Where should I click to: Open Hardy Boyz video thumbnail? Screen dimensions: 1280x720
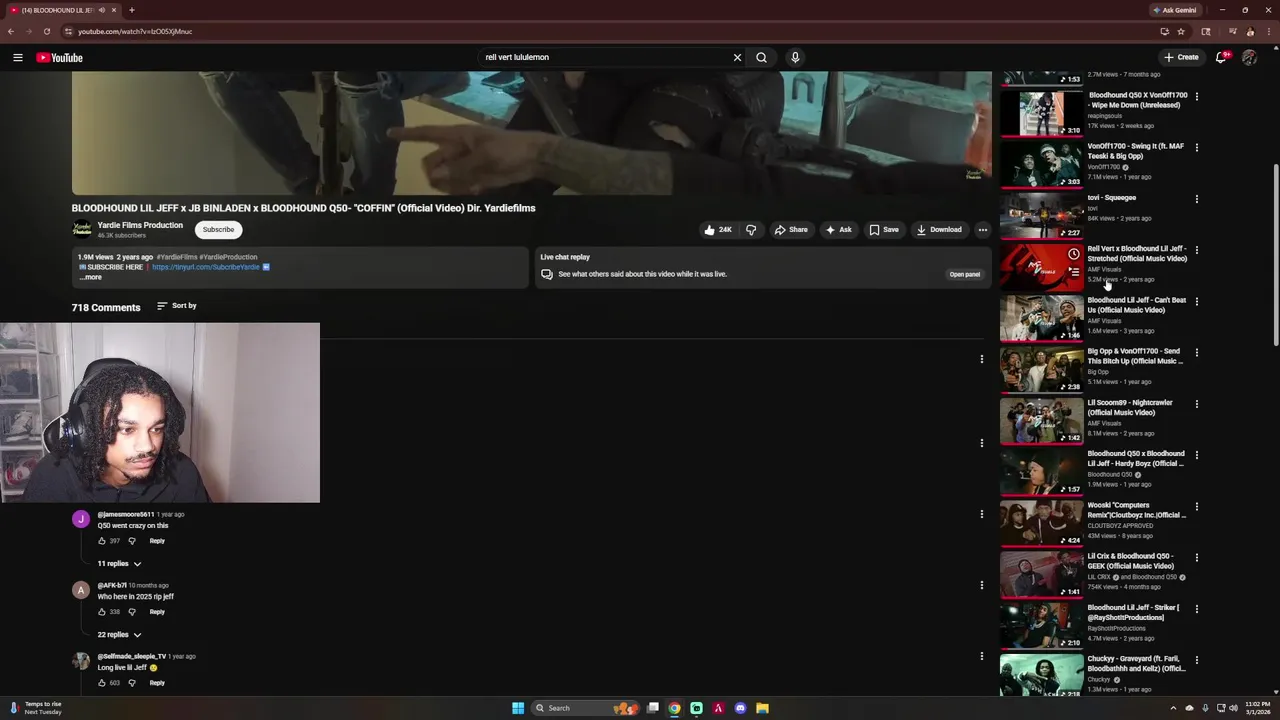(x=1042, y=471)
